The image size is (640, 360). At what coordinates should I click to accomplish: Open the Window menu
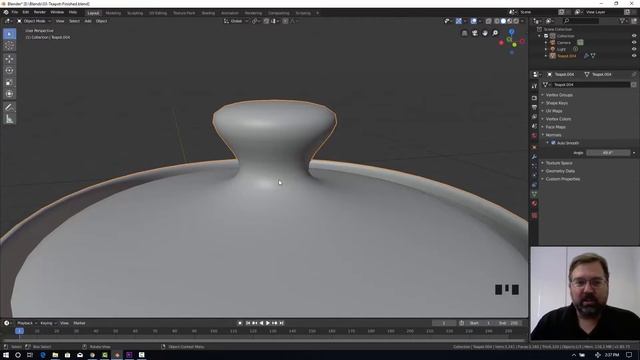coord(57,12)
